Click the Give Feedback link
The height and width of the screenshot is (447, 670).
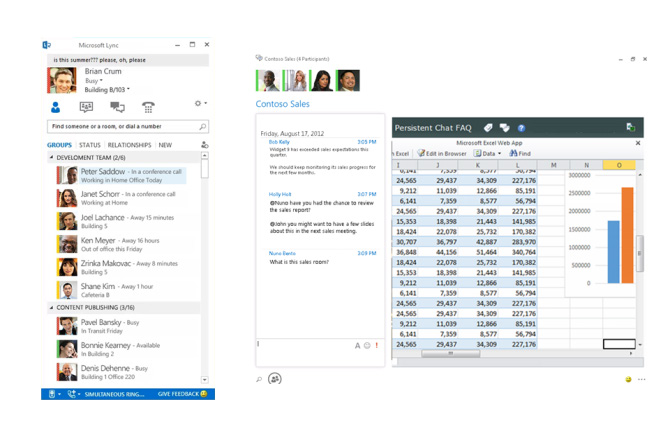(x=181, y=394)
